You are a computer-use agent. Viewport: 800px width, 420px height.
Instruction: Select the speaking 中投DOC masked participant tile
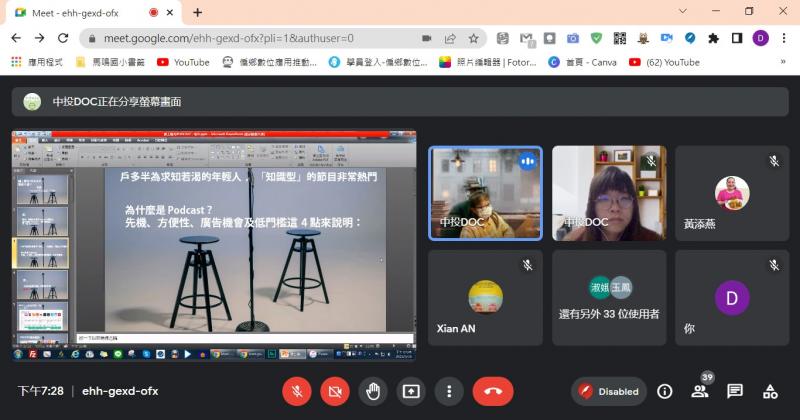486,193
